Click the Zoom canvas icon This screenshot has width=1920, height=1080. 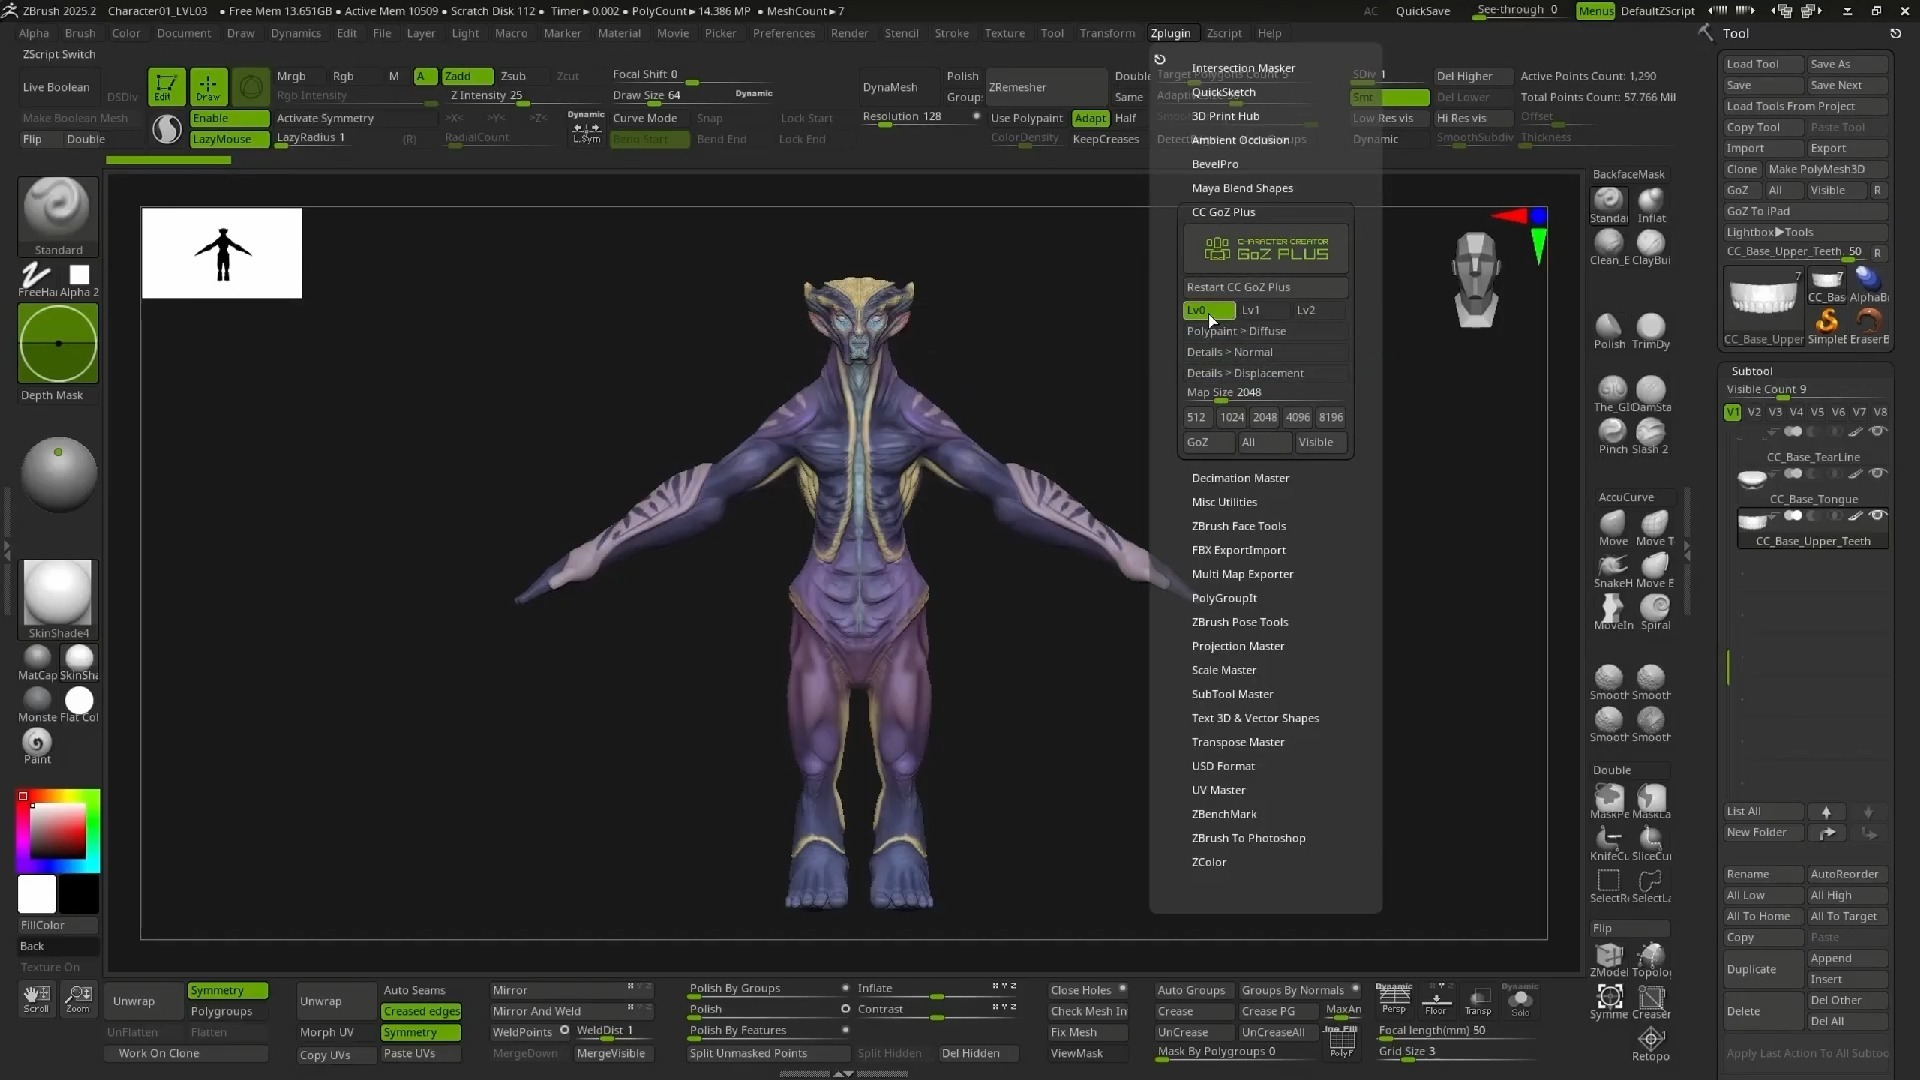pyautogui.click(x=78, y=997)
